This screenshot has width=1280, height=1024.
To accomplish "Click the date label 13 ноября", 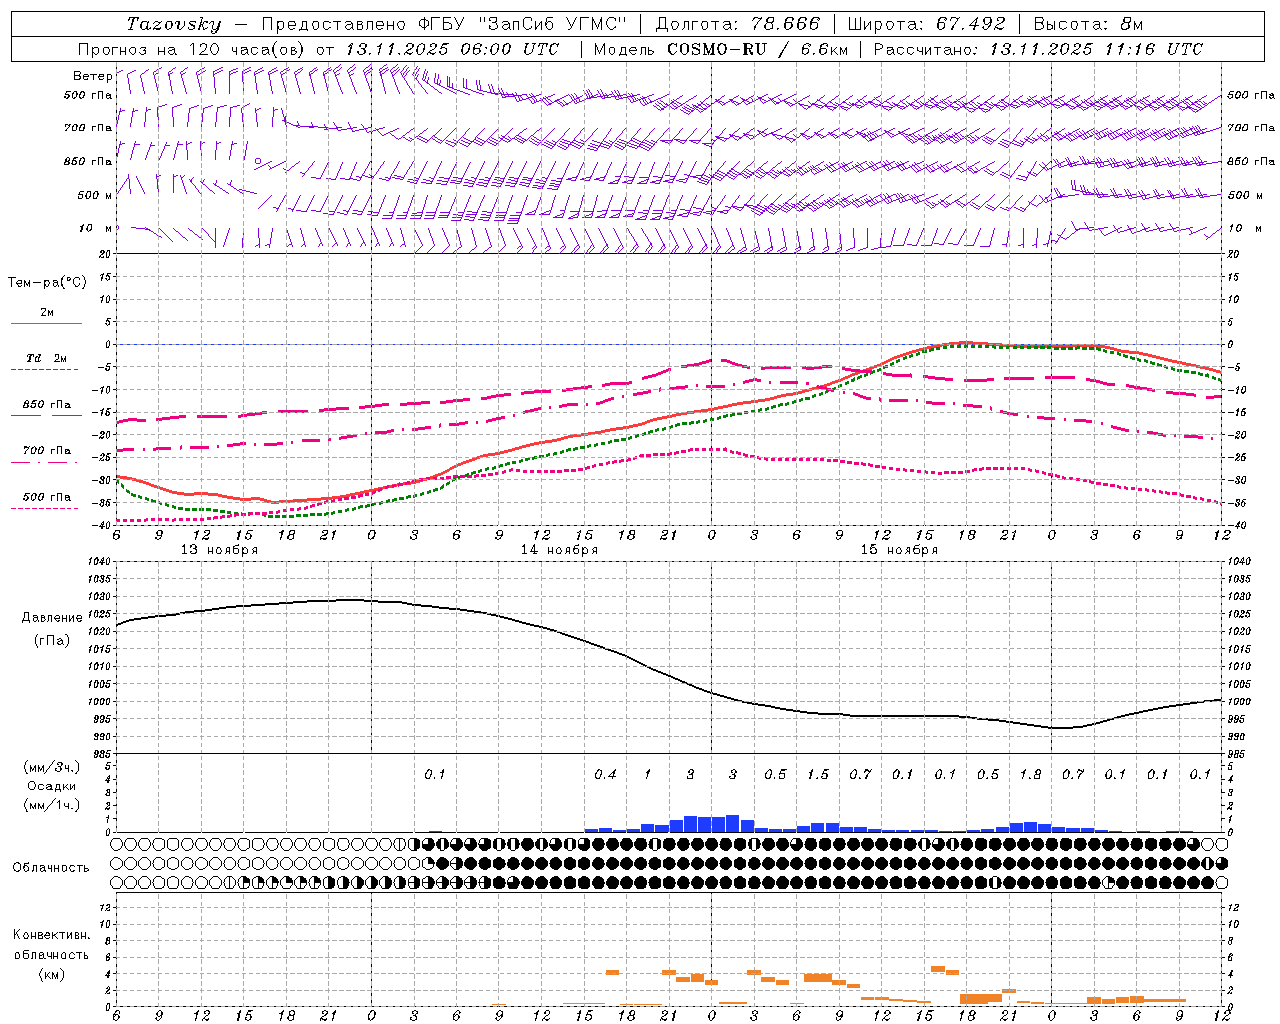I will point(219,550).
